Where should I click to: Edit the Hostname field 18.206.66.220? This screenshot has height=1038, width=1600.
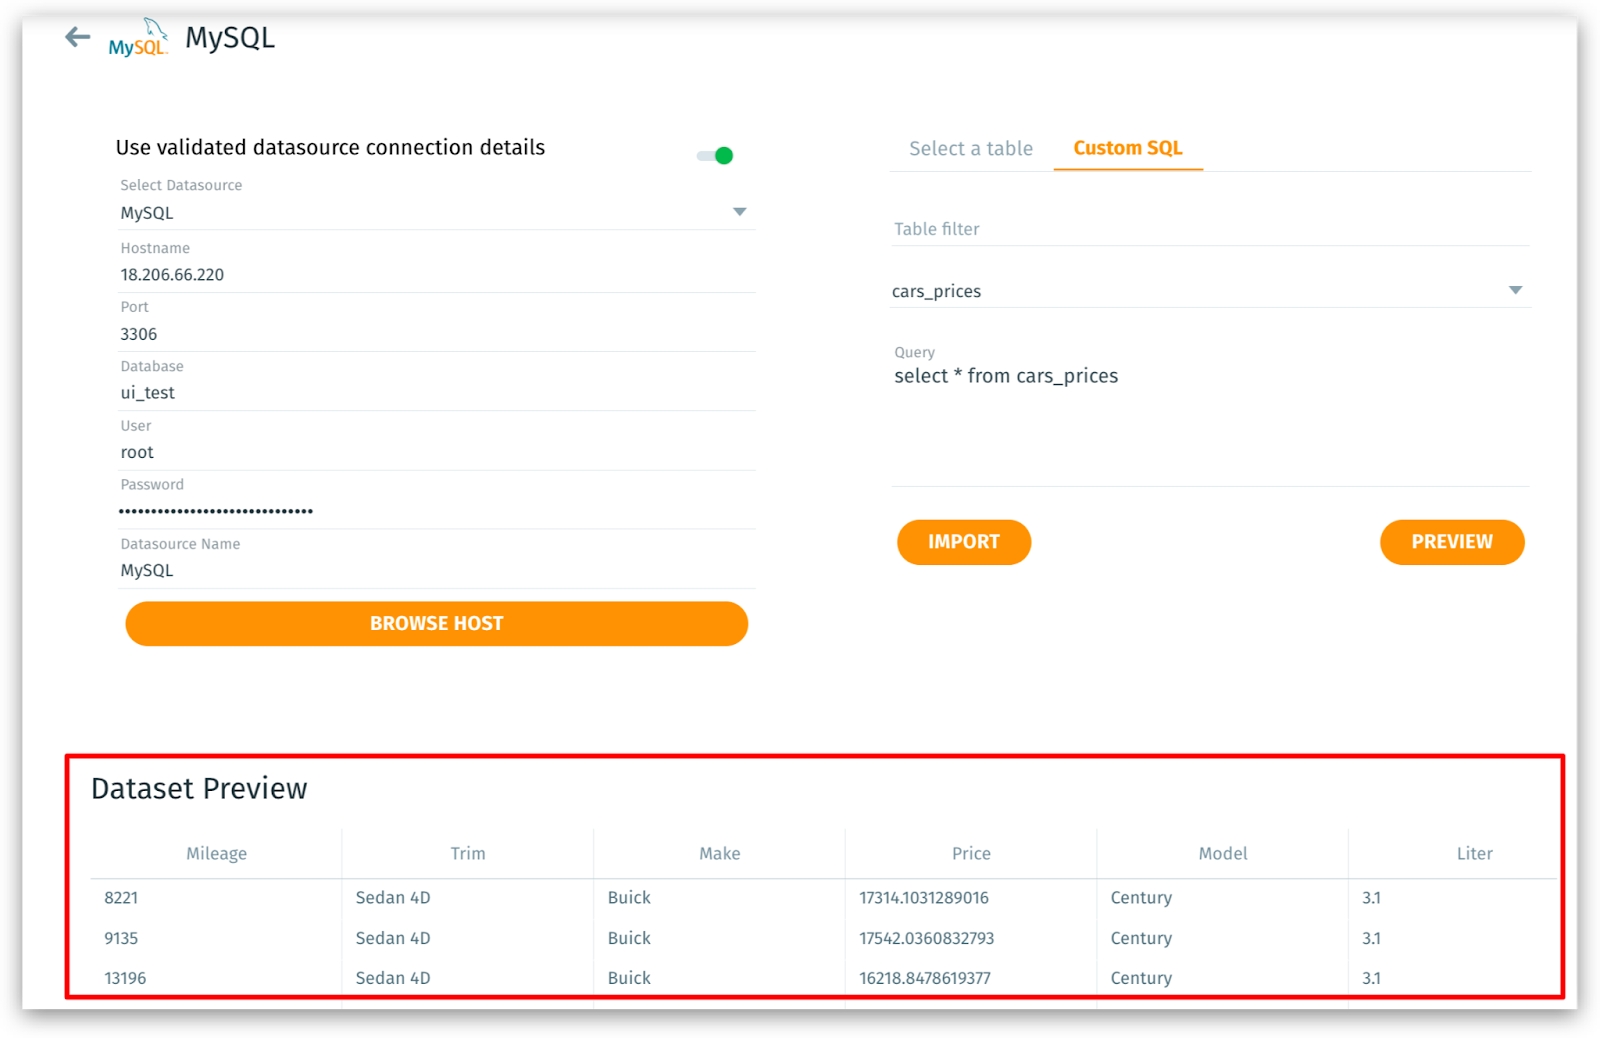435,275
